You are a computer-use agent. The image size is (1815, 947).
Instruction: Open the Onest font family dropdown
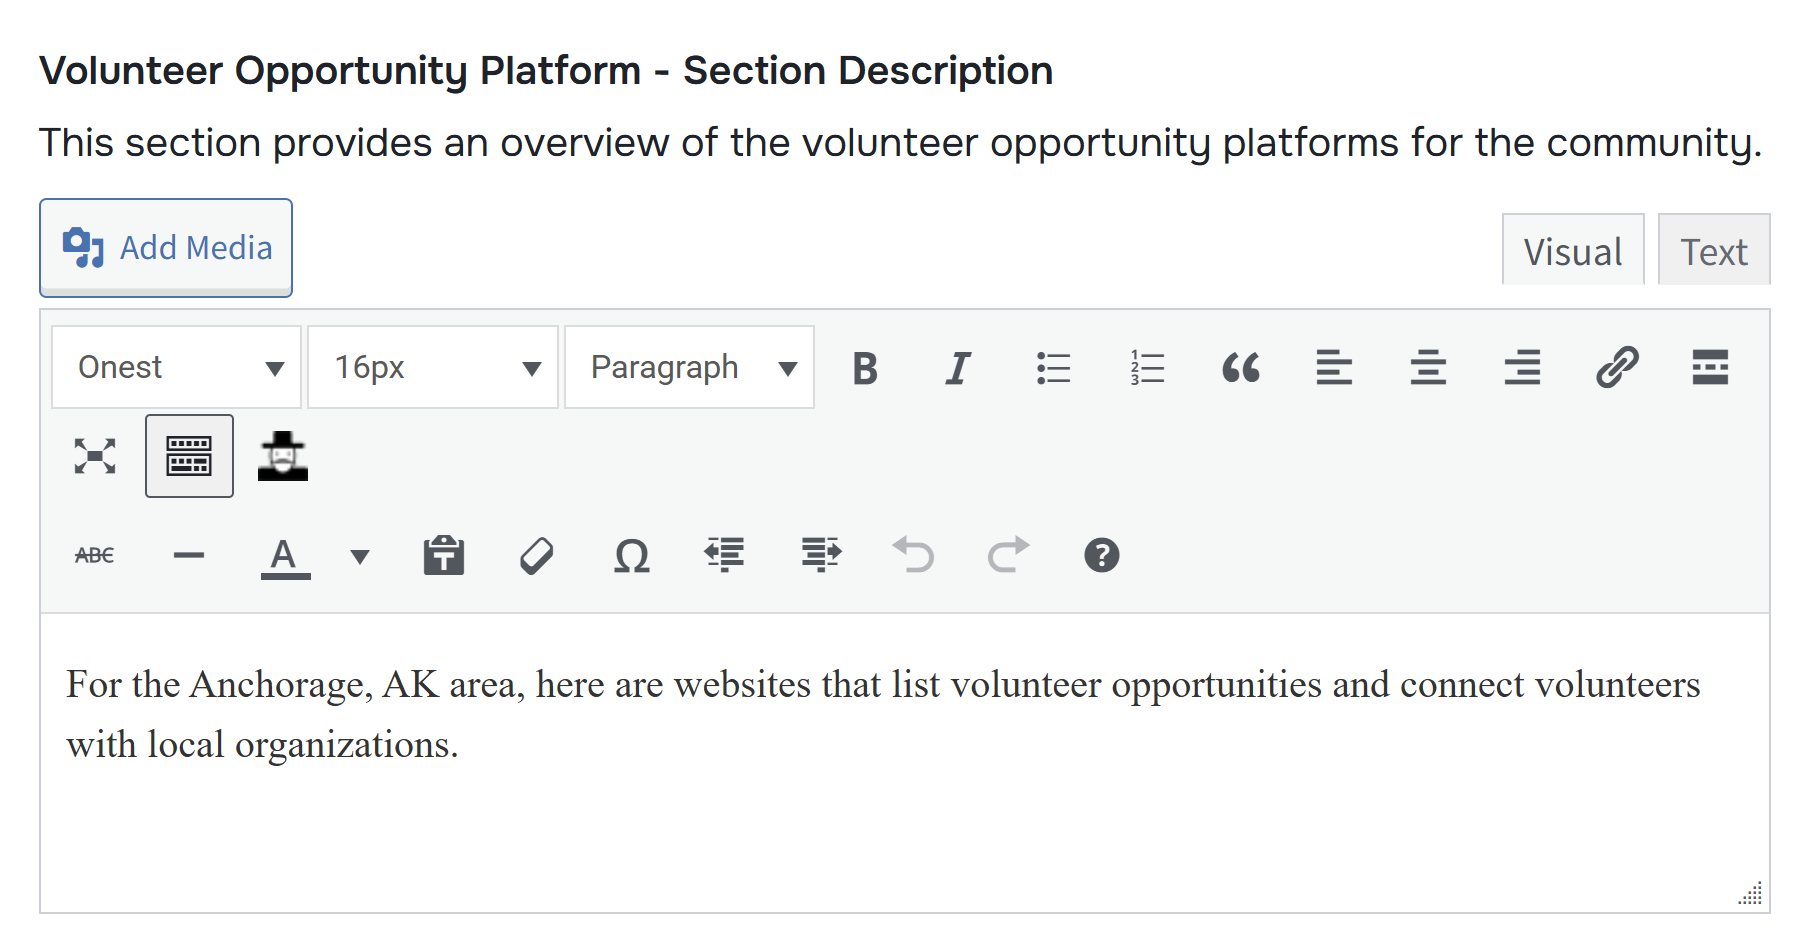coord(176,368)
